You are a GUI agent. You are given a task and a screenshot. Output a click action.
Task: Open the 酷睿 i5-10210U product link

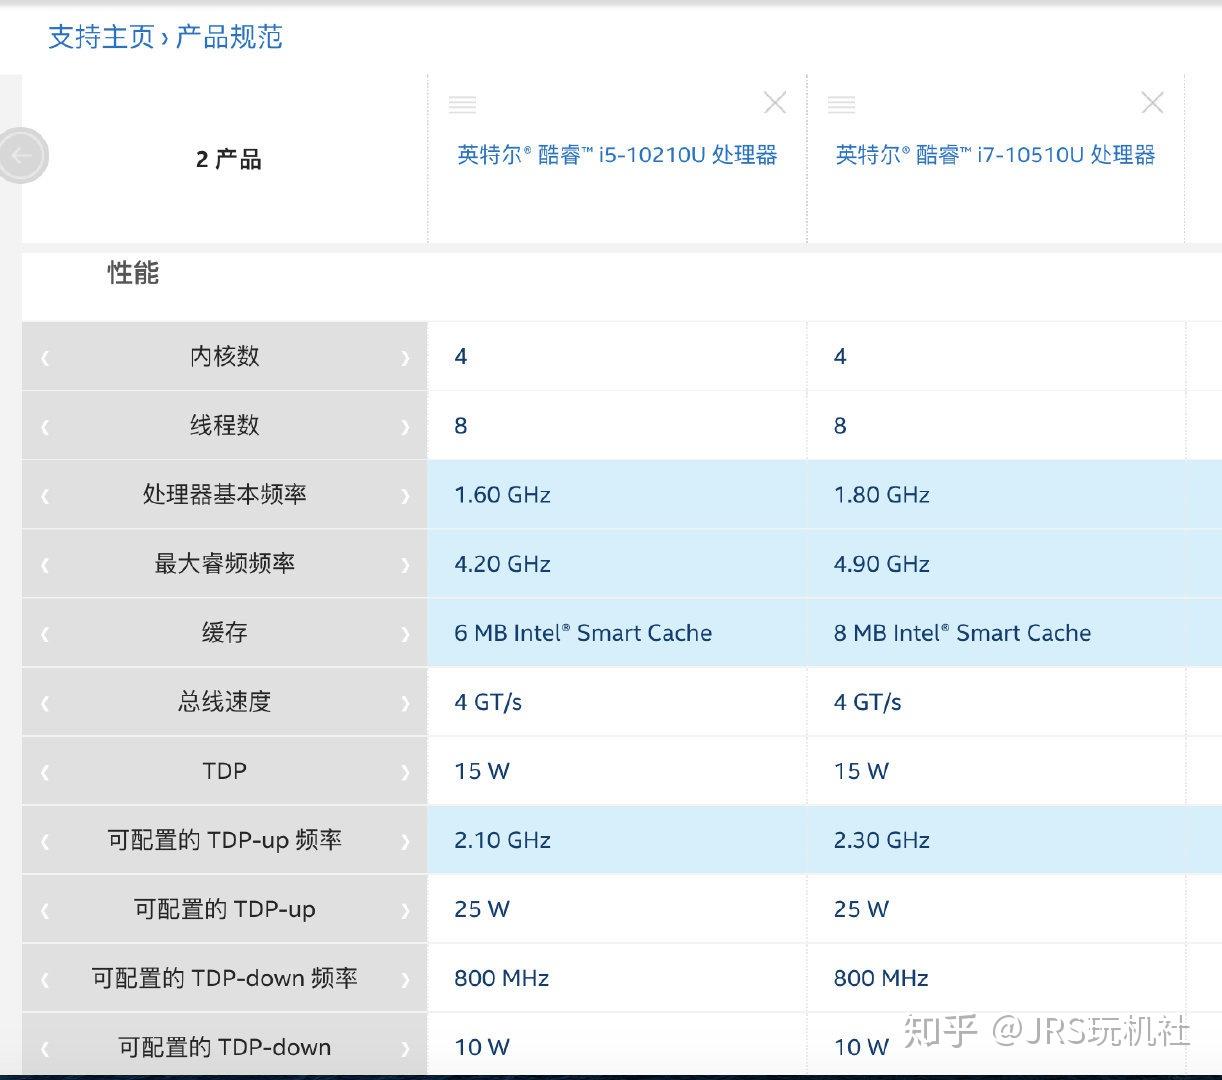click(x=617, y=155)
